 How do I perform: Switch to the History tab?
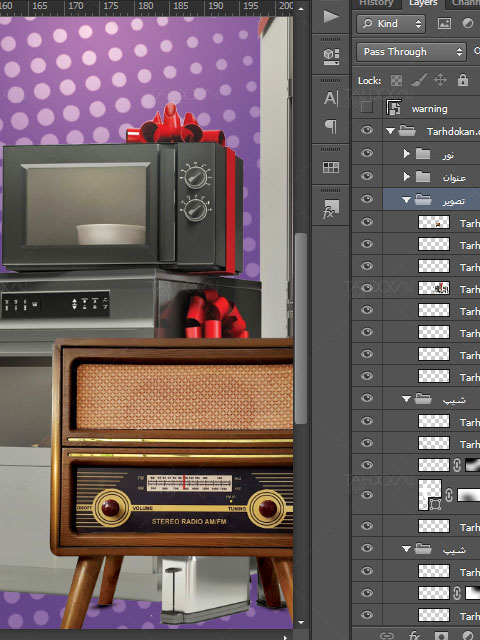(x=376, y=3)
